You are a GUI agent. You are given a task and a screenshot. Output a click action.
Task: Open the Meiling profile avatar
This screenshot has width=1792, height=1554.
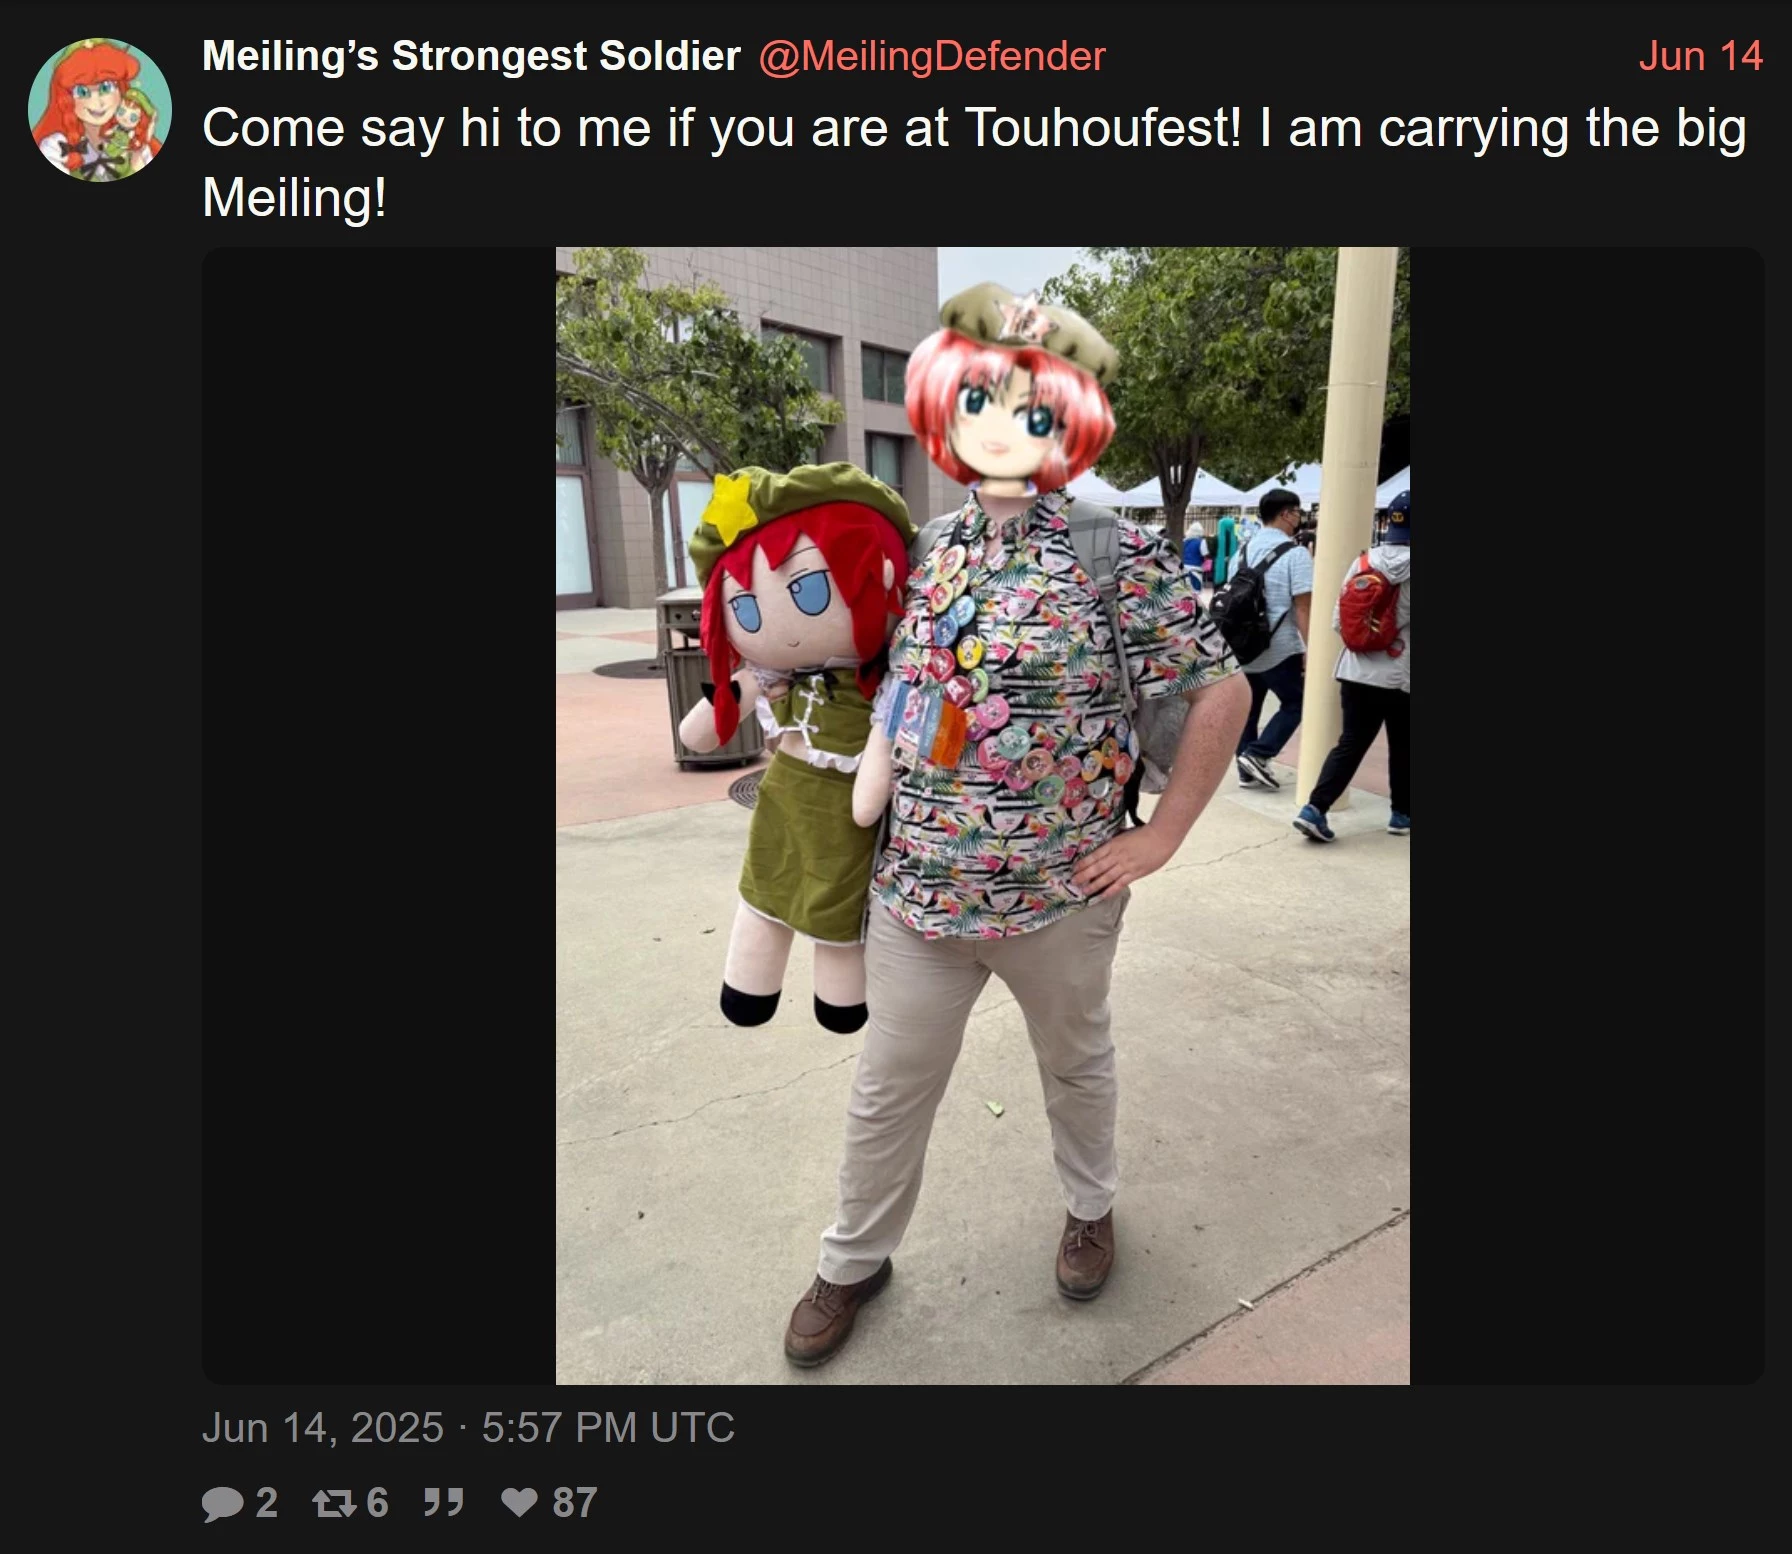tap(100, 110)
